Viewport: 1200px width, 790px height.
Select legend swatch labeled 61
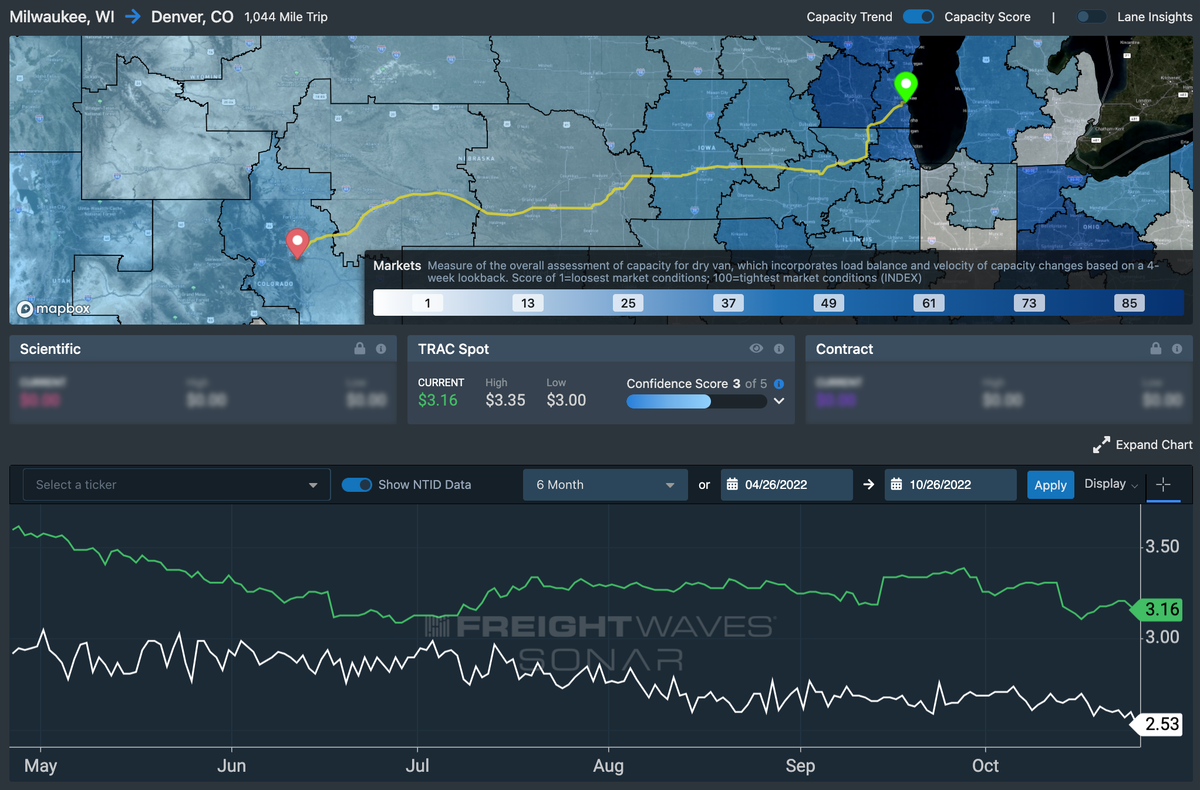pos(929,303)
